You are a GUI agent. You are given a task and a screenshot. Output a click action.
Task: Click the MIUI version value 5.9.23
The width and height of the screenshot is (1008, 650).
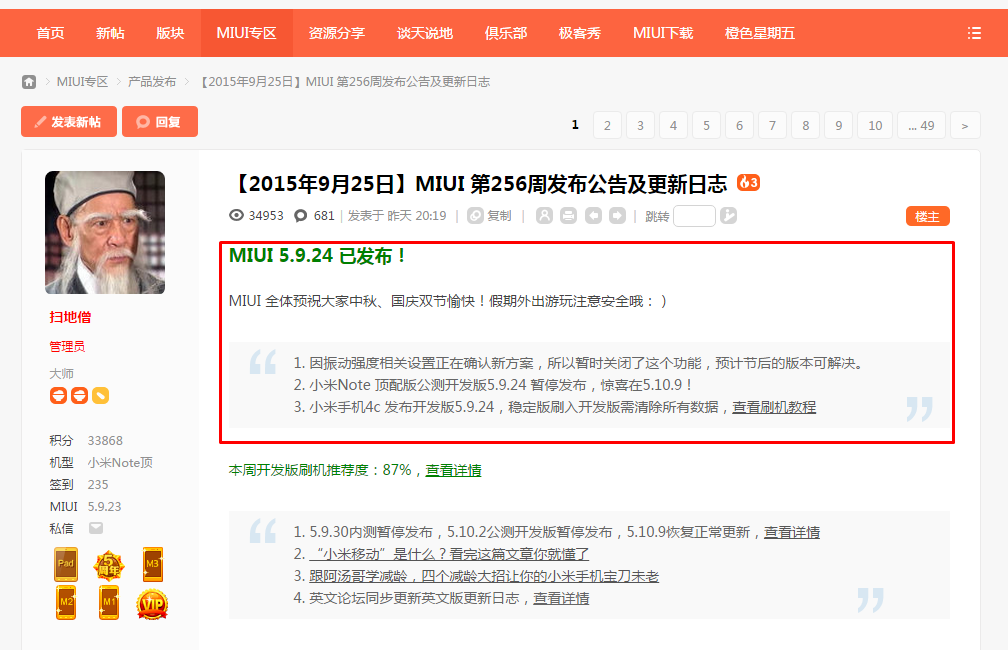104,507
